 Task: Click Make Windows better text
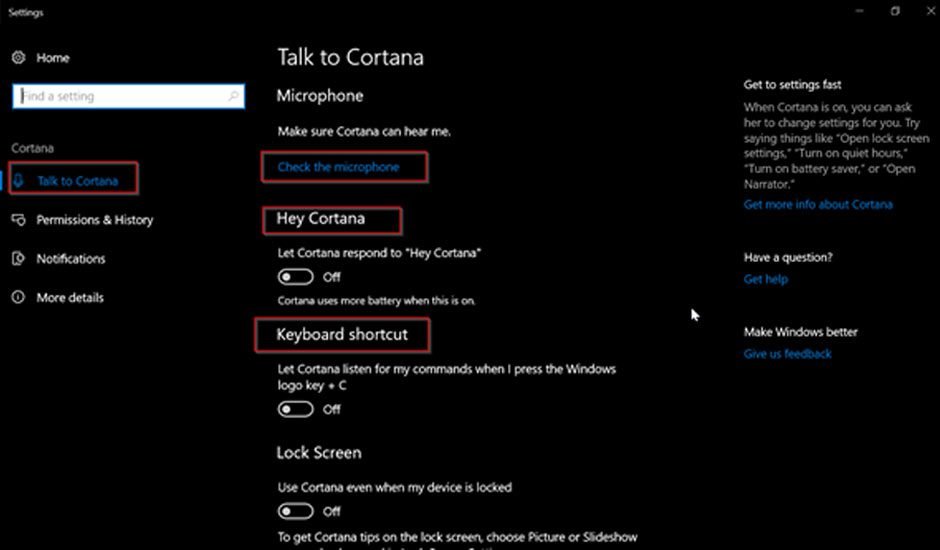[x=800, y=332]
